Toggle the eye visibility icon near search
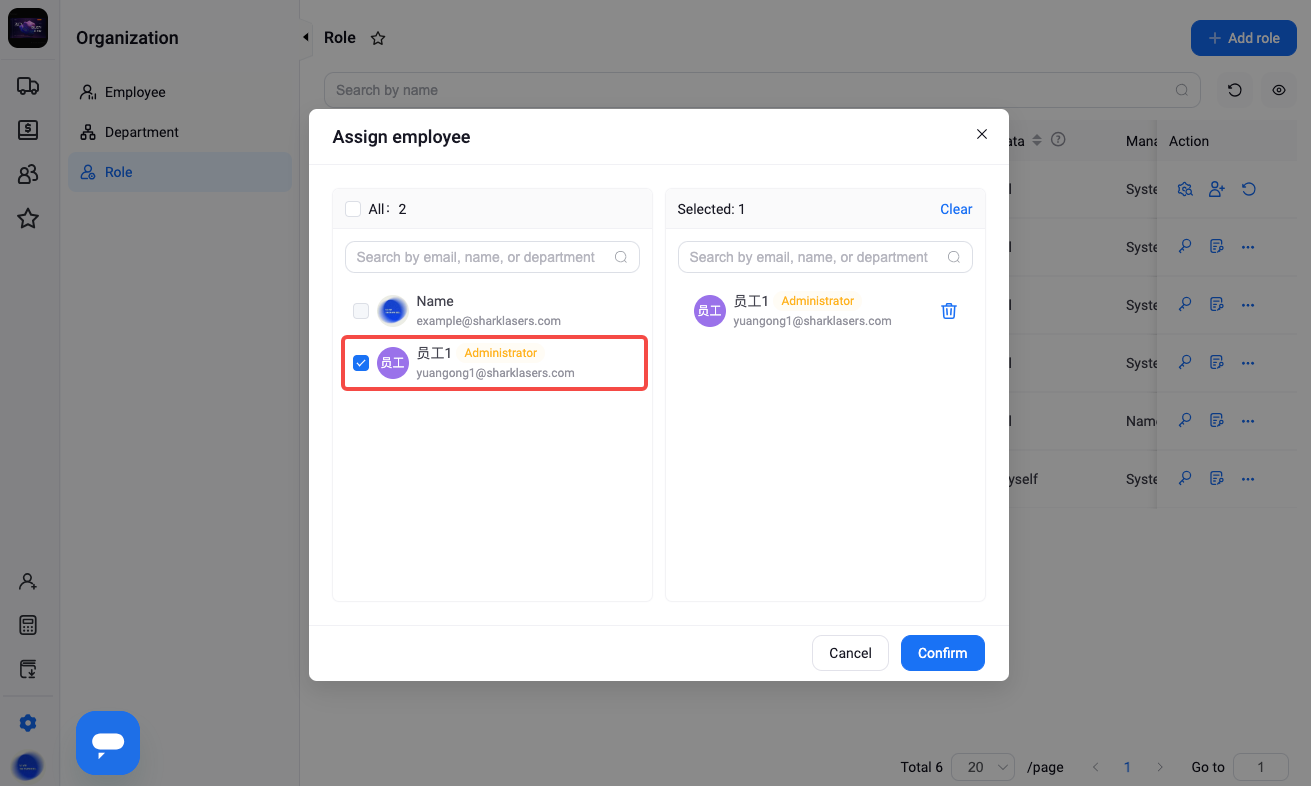Viewport: 1311px width, 786px height. (x=1279, y=90)
